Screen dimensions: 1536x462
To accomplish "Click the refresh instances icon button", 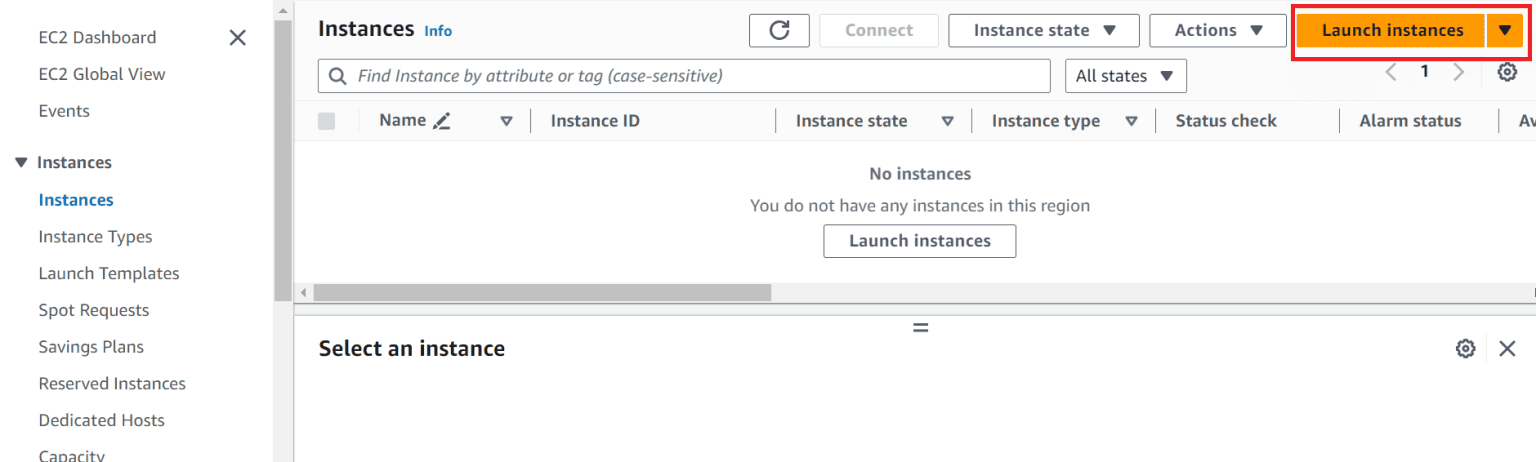I will tap(779, 30).
